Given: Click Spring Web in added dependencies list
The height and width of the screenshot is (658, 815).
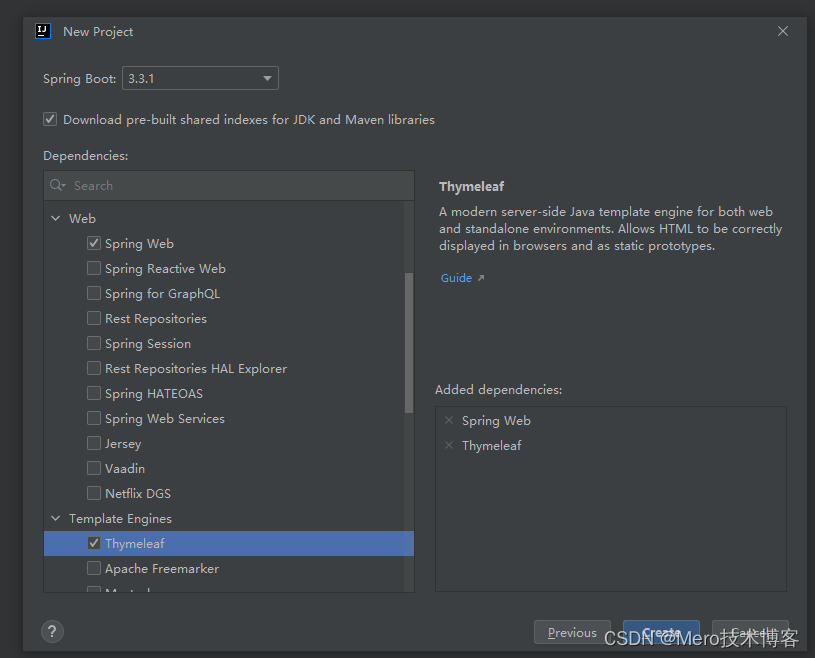Looking at the screenshot, I should click(x=496, y=420).
